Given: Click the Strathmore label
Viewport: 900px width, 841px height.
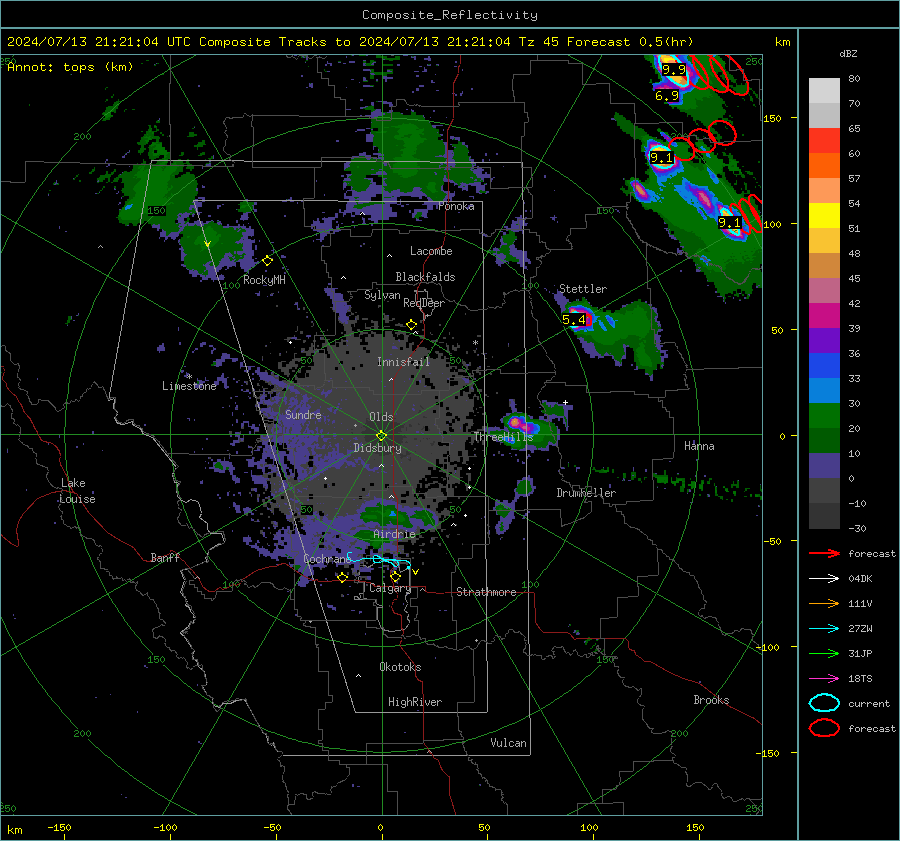Looking at the screenshot, I should [x=486, y=592].
